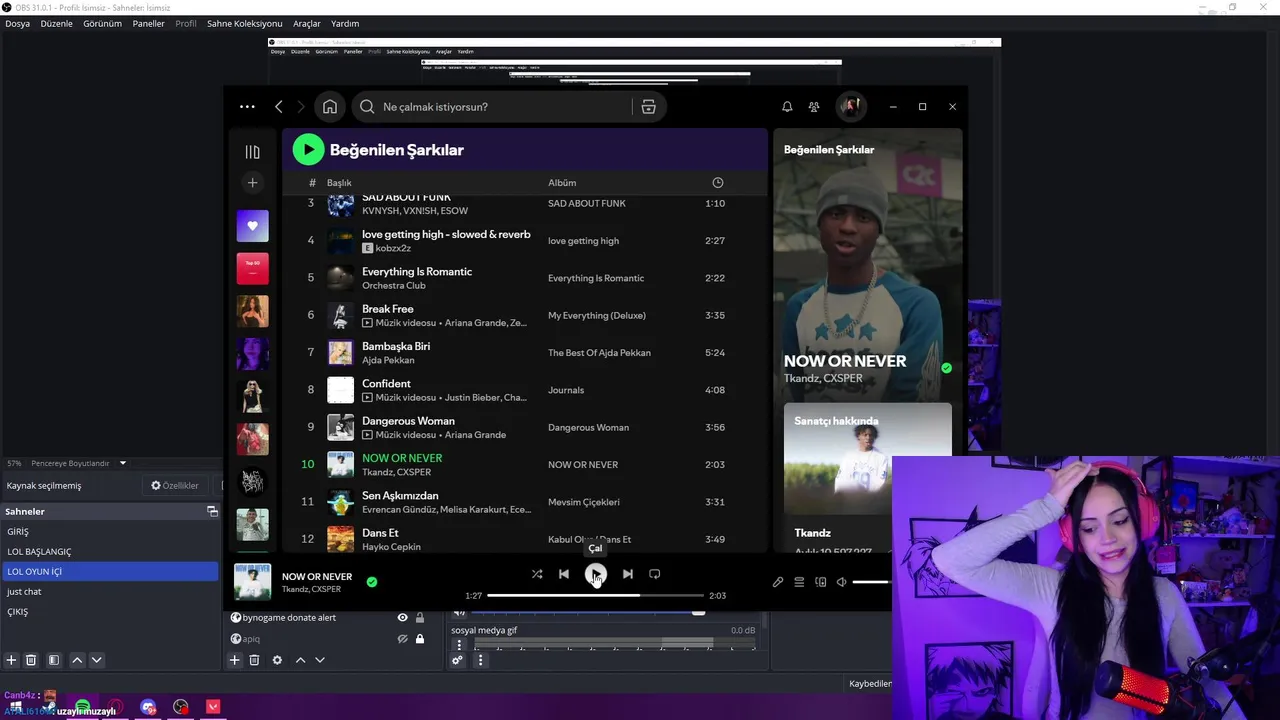Open the lyrics microphone icon

click(x=778, y=582)
